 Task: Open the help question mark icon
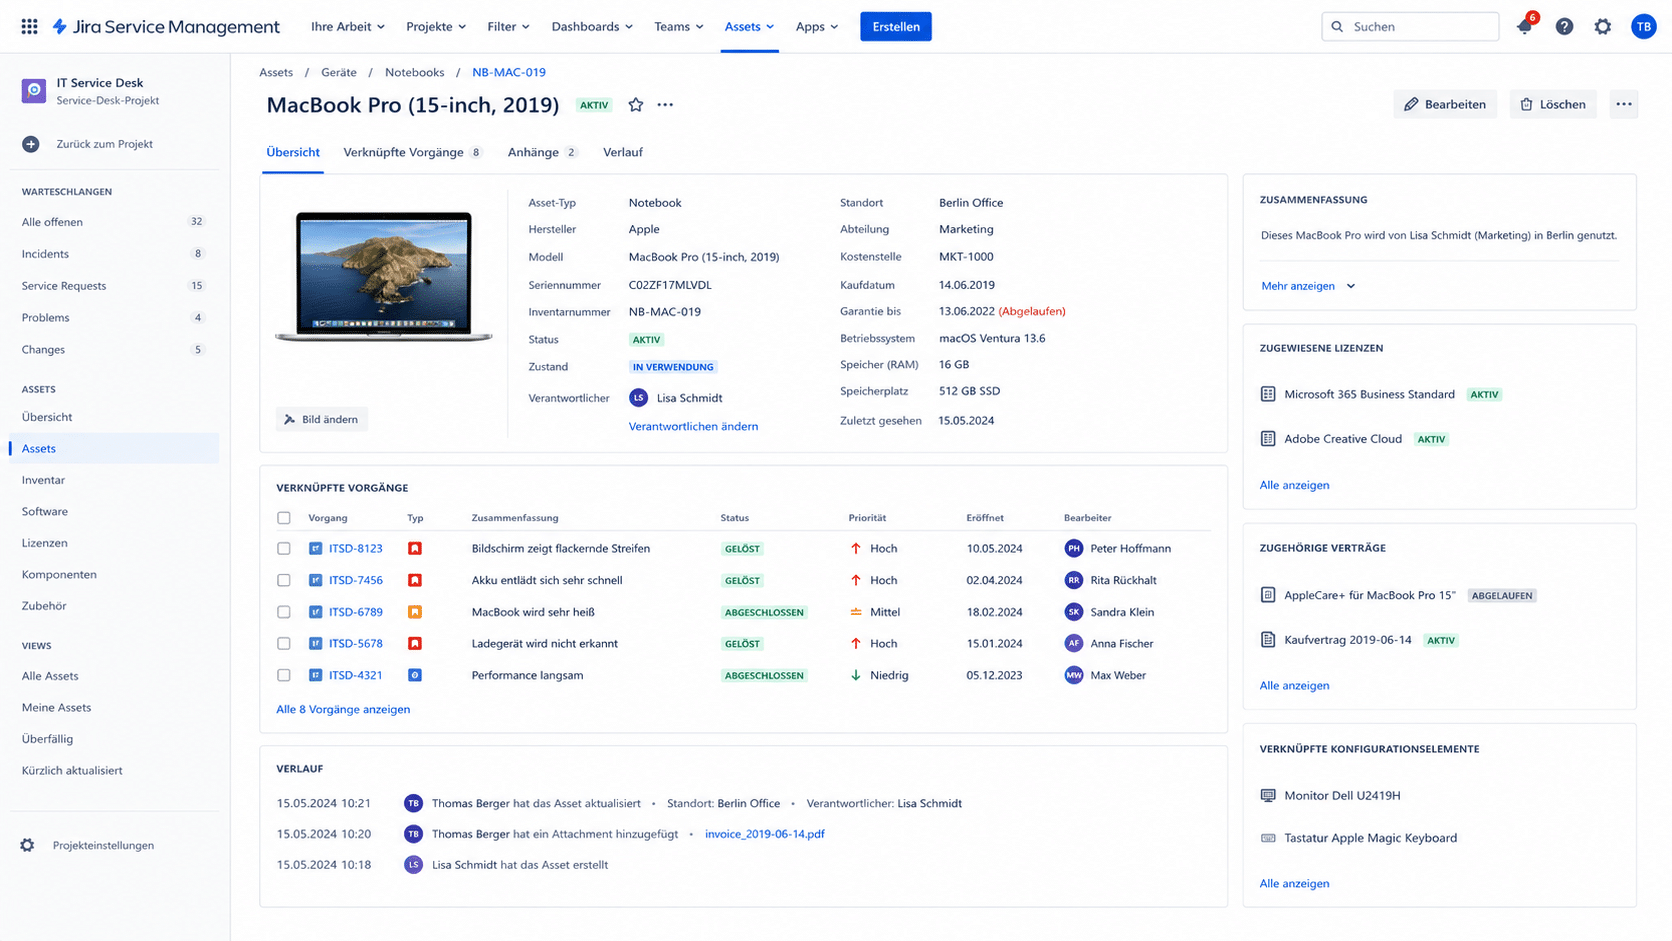coord(1564,27)
